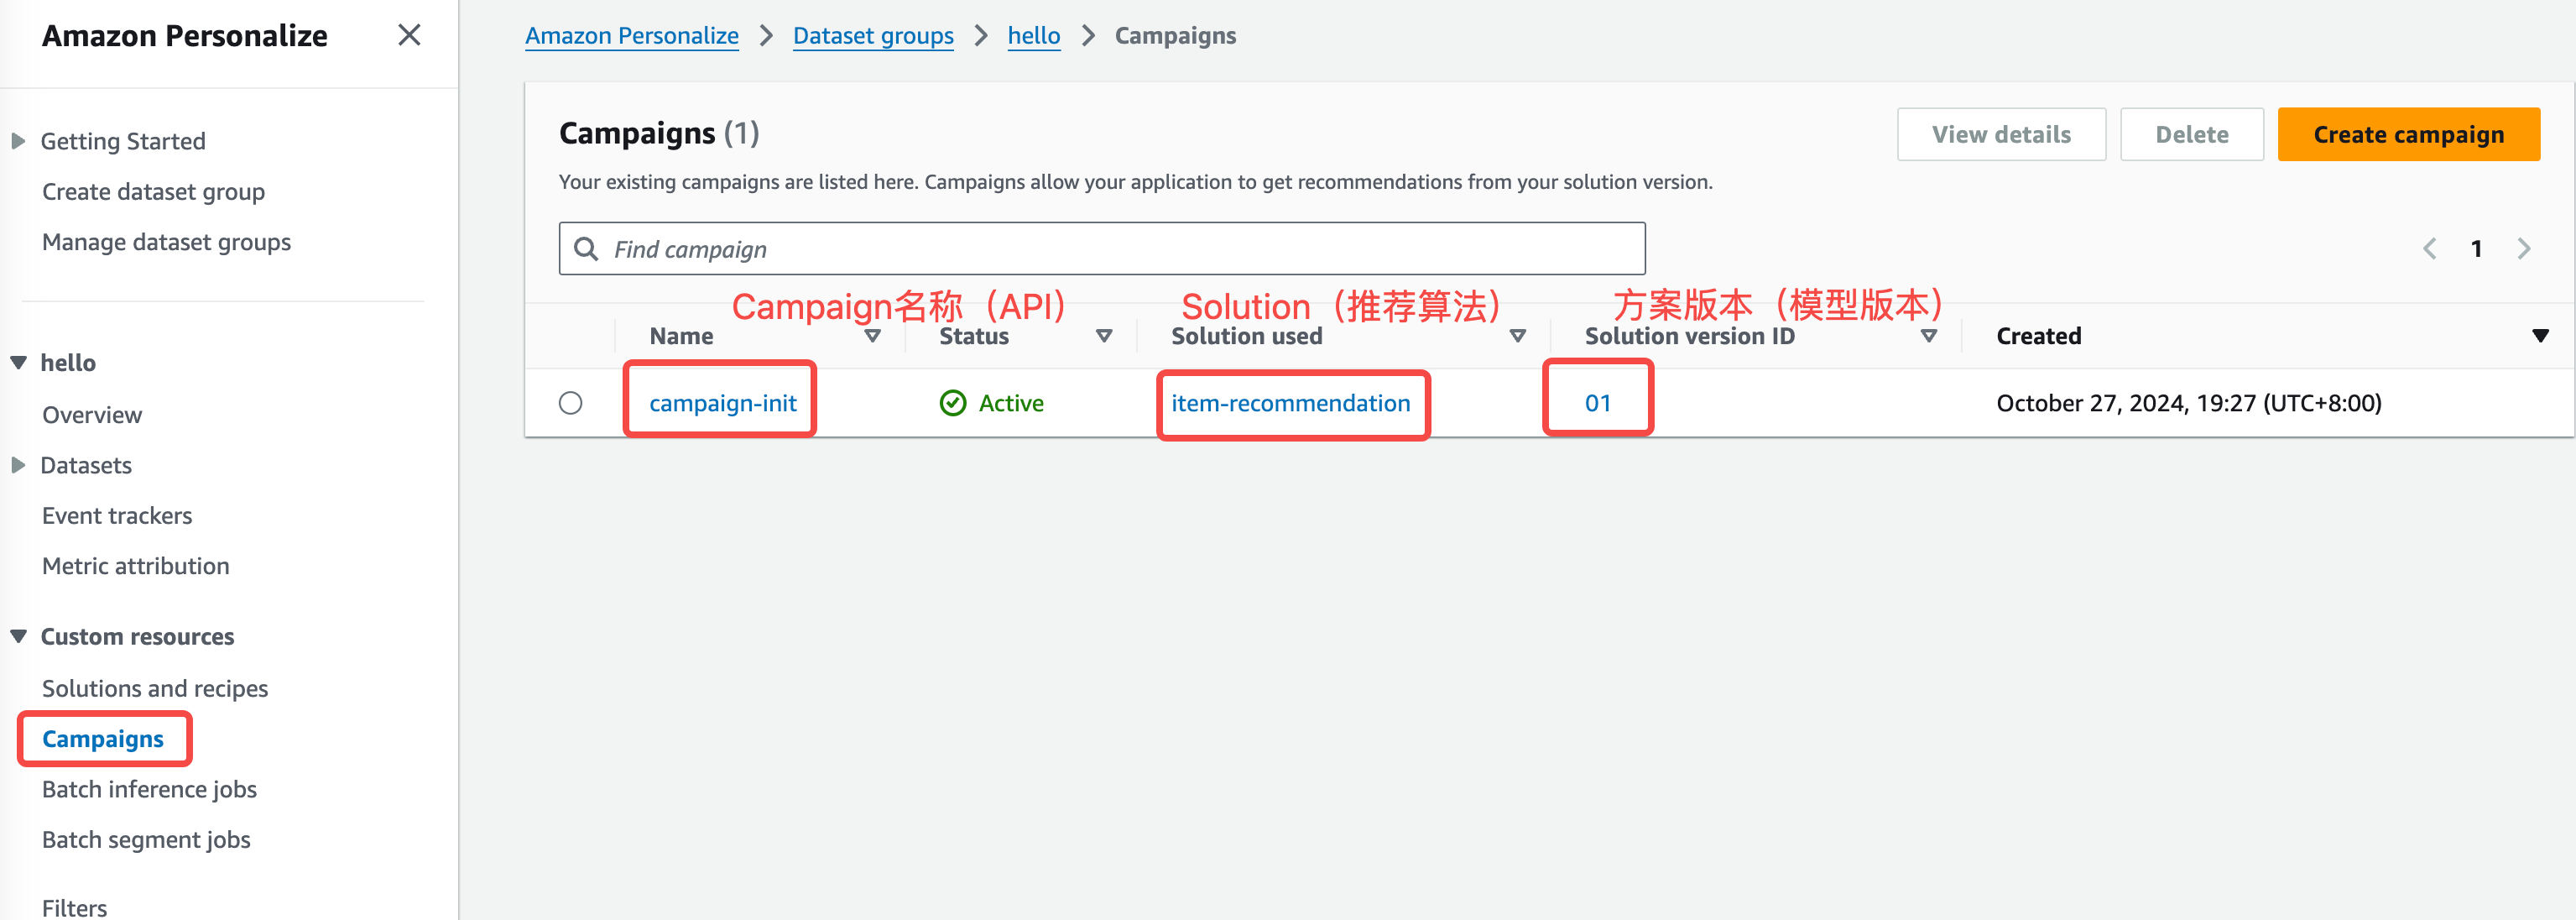Open solution version 01 link

pyautogui.click(x=1597, y=403)
